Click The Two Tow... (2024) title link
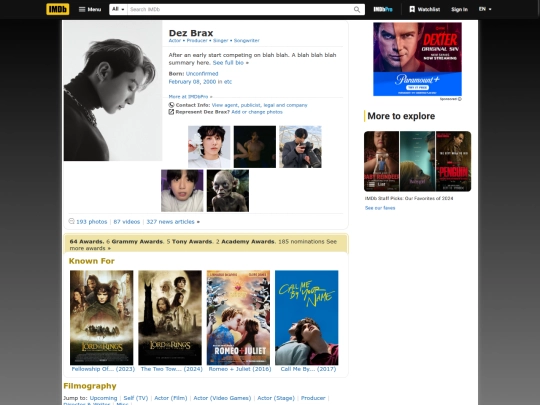Image resolution: width=540 pixels, height=405 pixels. [172, 369]
